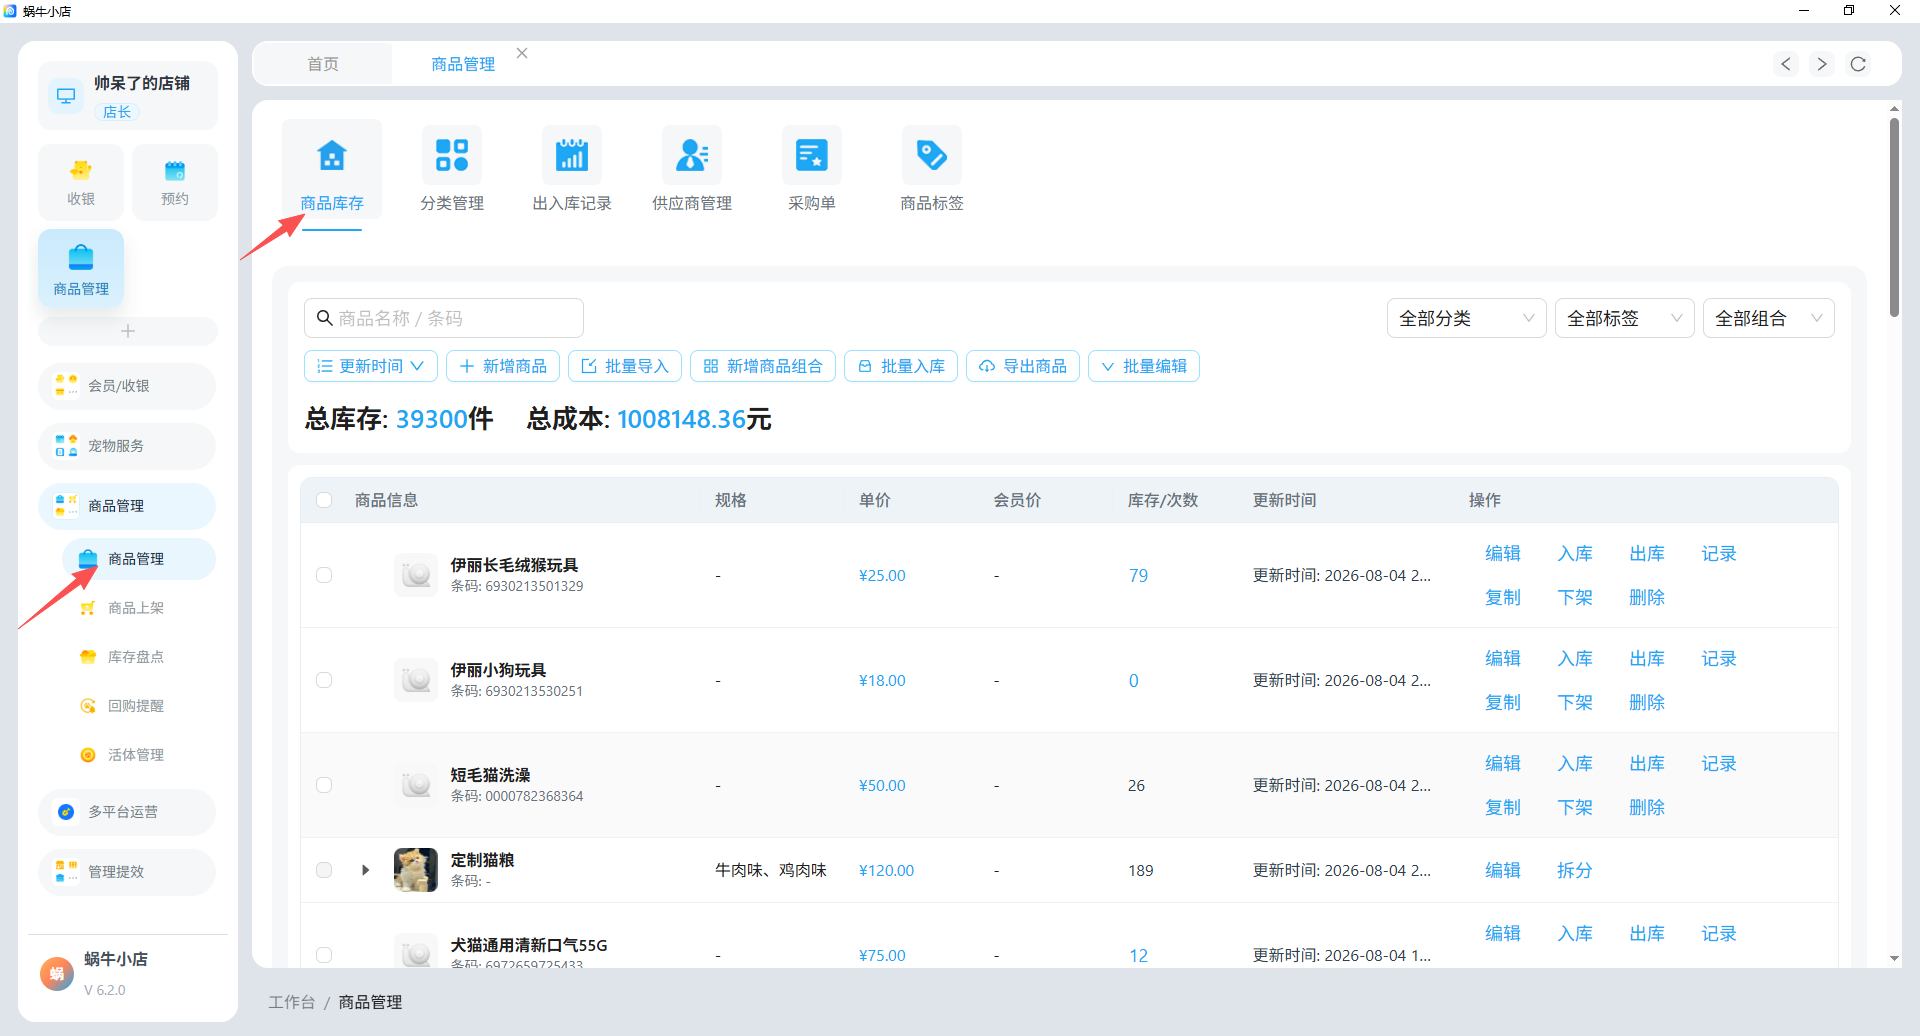Expand the 定制猫粮 row triangle
The height and width of the screenshot is (1036, 1920).
coord(366,870)
